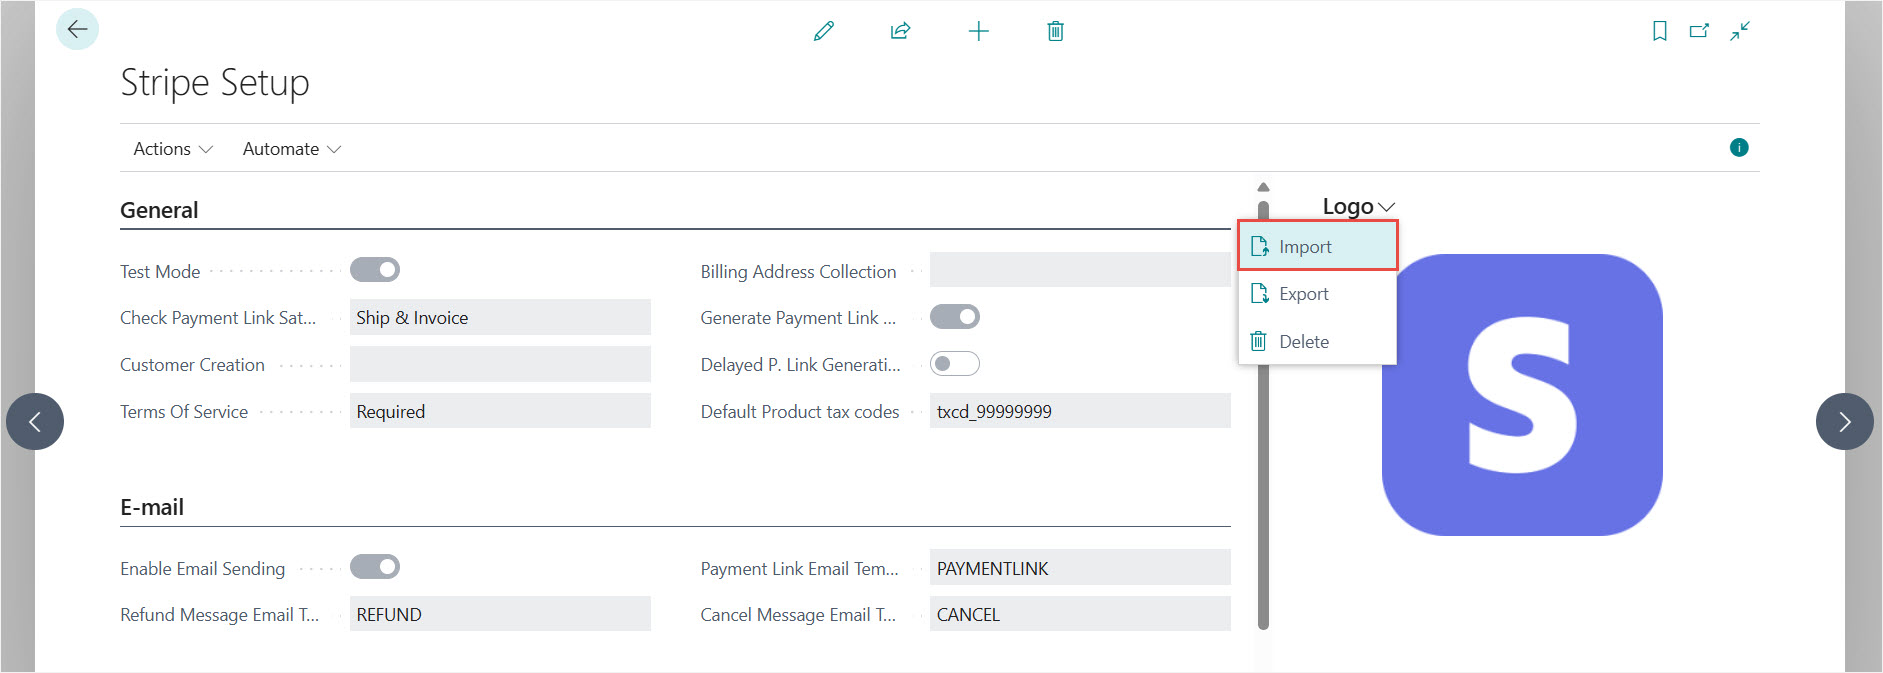Click the collapse page arrows icon
Viewport: 1883px width, 673px height.
pyautogui.click(x=1740, y=31)
